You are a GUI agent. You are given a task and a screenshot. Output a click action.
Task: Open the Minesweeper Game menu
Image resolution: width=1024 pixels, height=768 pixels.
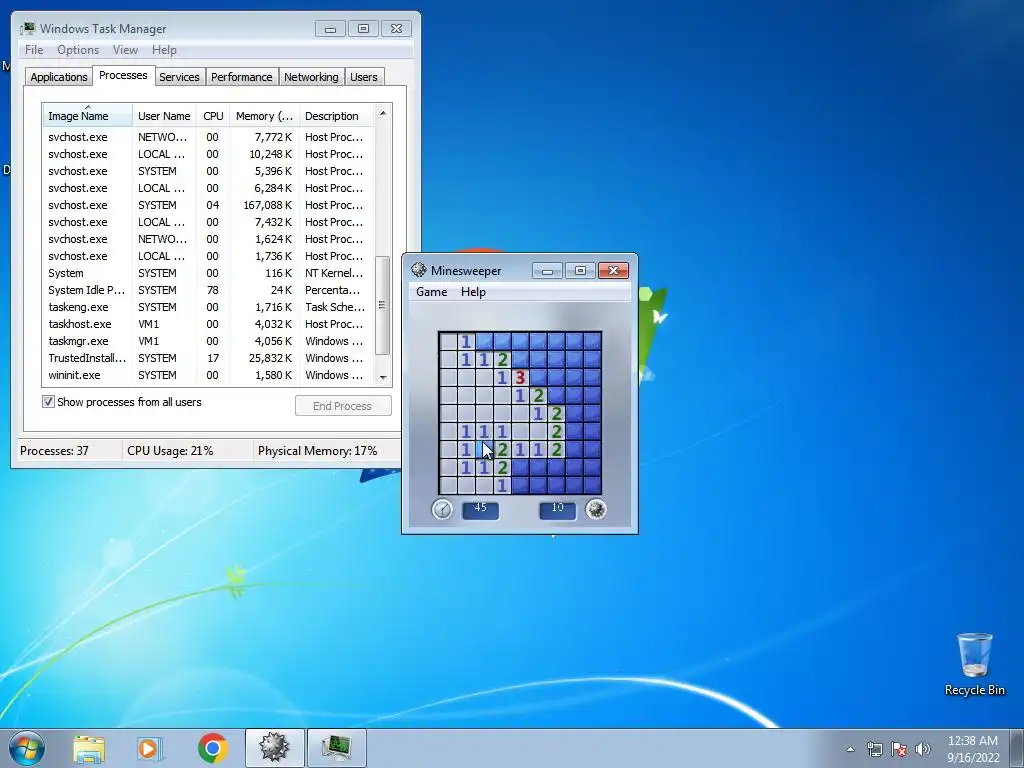(432, 292)
